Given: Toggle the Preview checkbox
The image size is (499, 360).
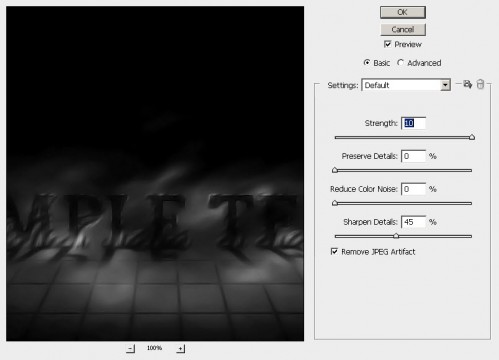Looking at the screenshot, I should 387,44.
